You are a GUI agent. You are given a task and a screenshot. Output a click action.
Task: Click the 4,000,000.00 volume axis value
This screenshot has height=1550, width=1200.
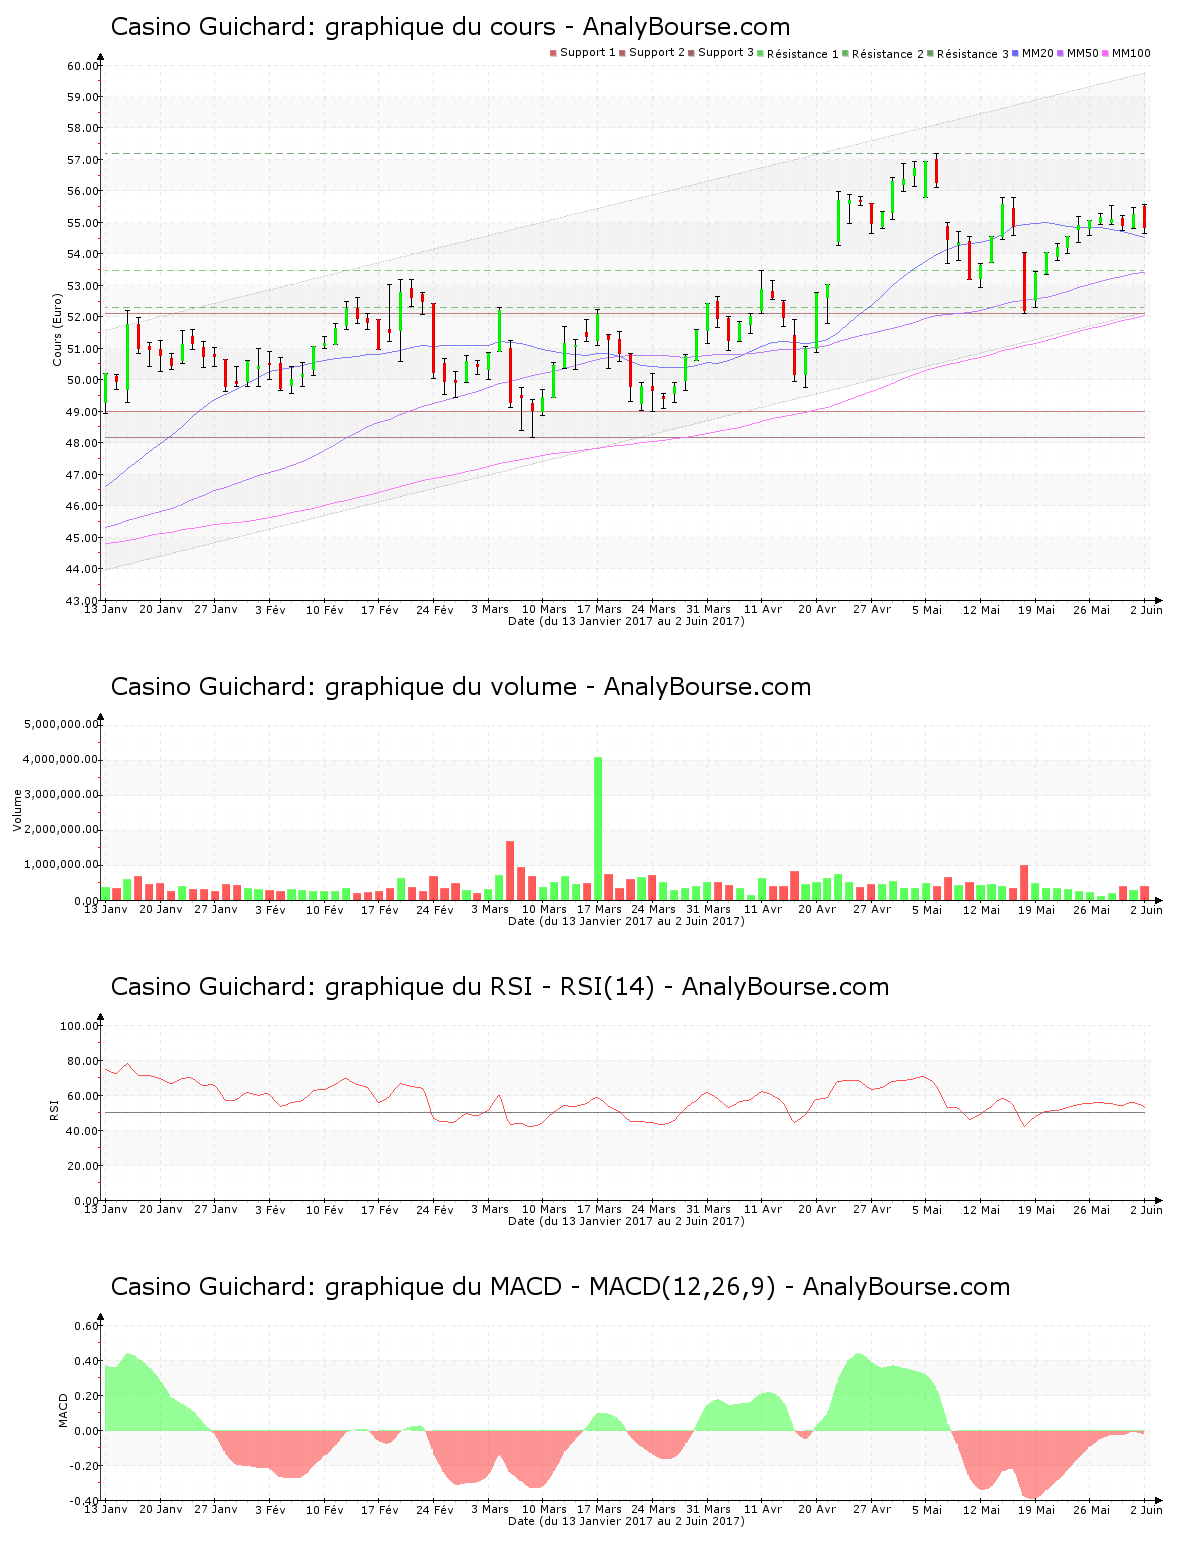click(63, 760)
